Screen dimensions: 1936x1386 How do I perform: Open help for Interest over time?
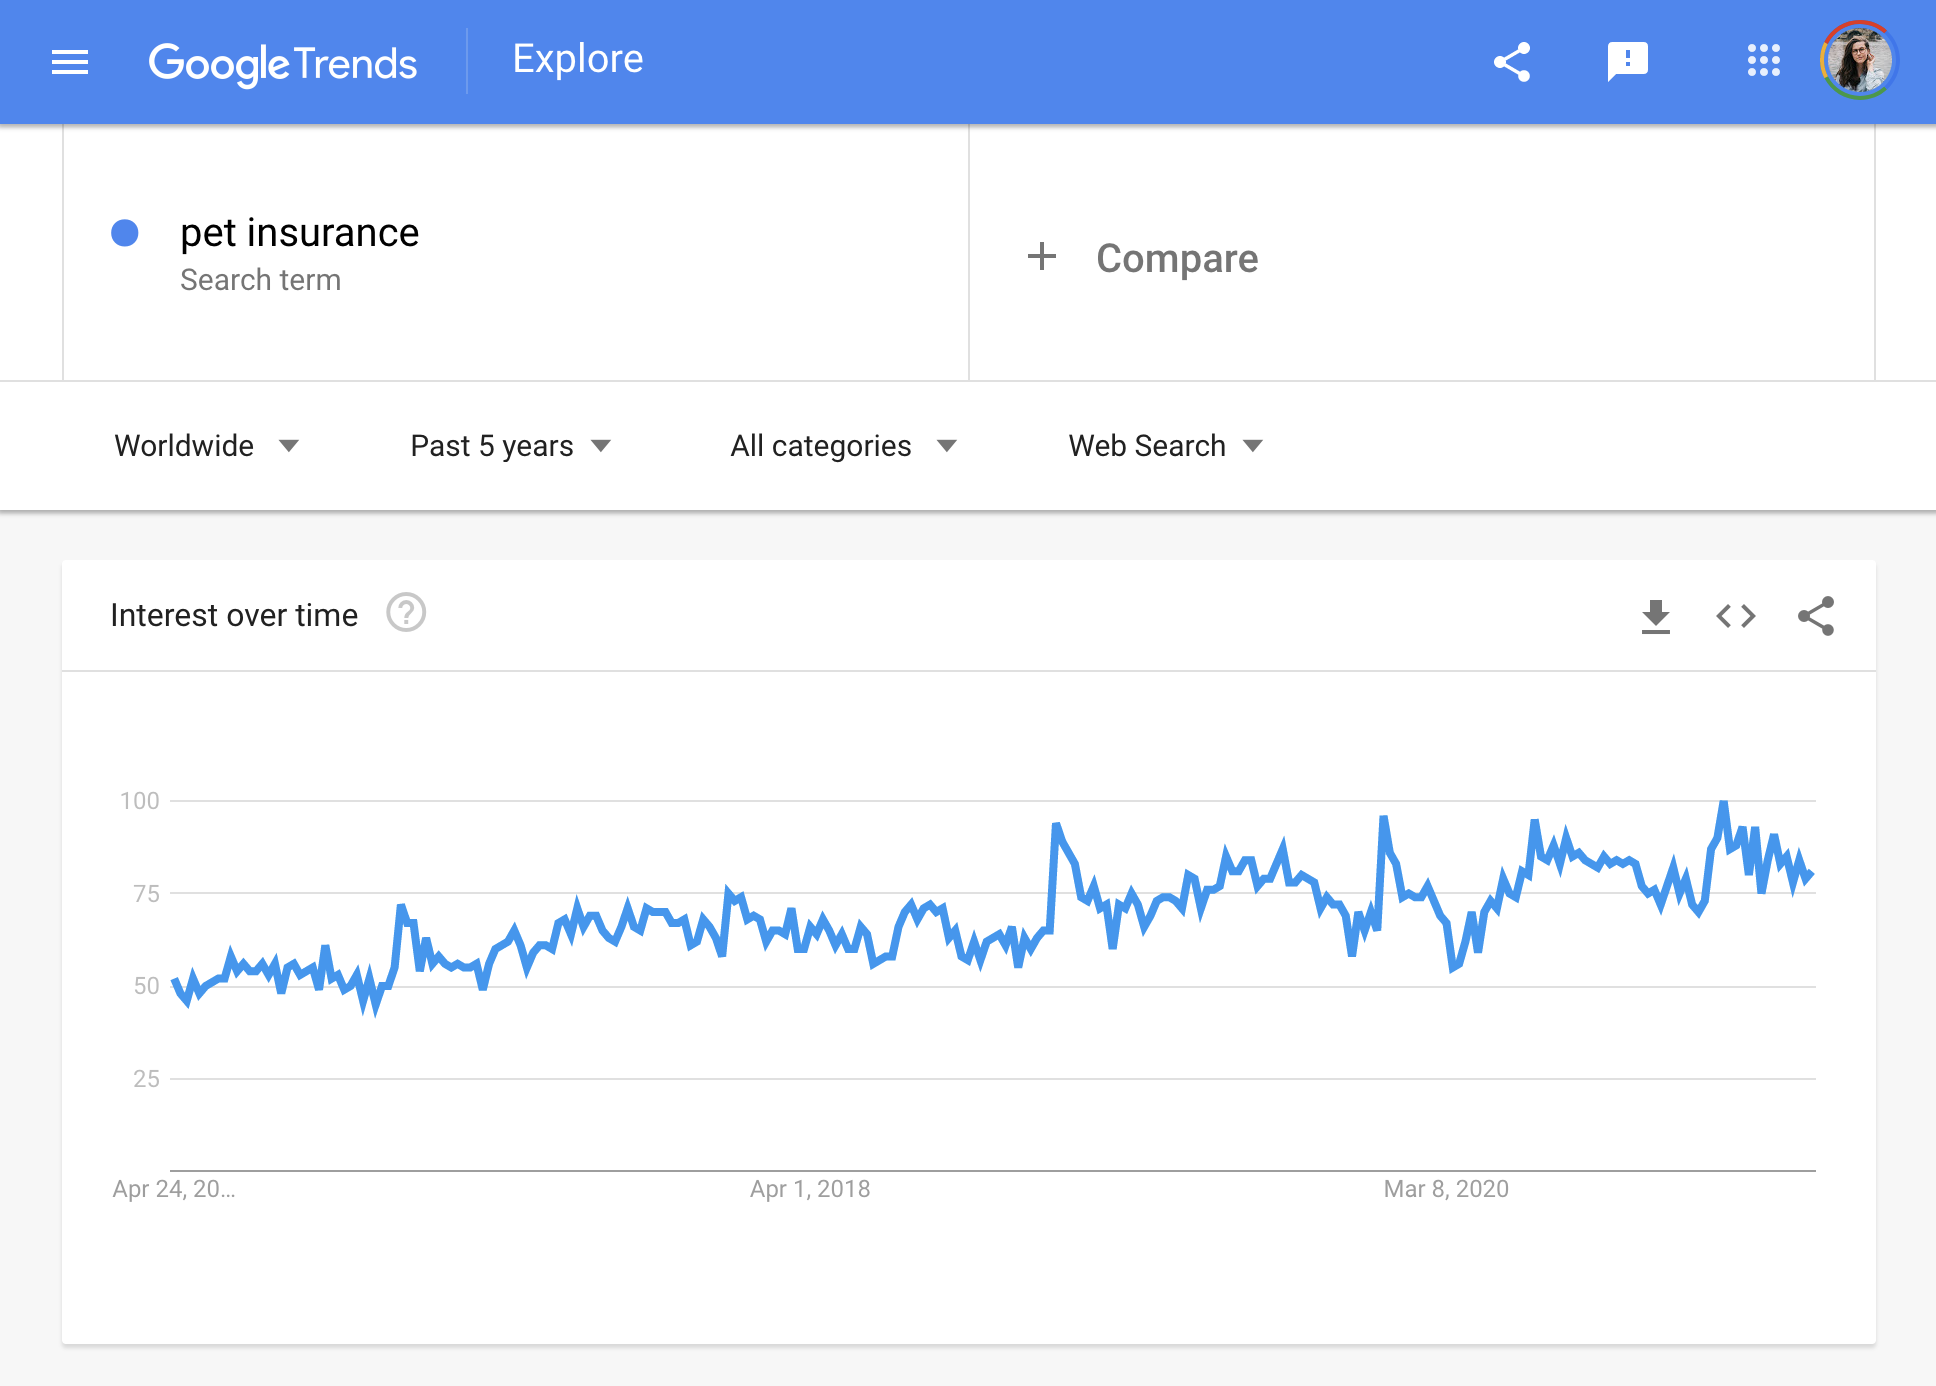click(x=406, y=613)
